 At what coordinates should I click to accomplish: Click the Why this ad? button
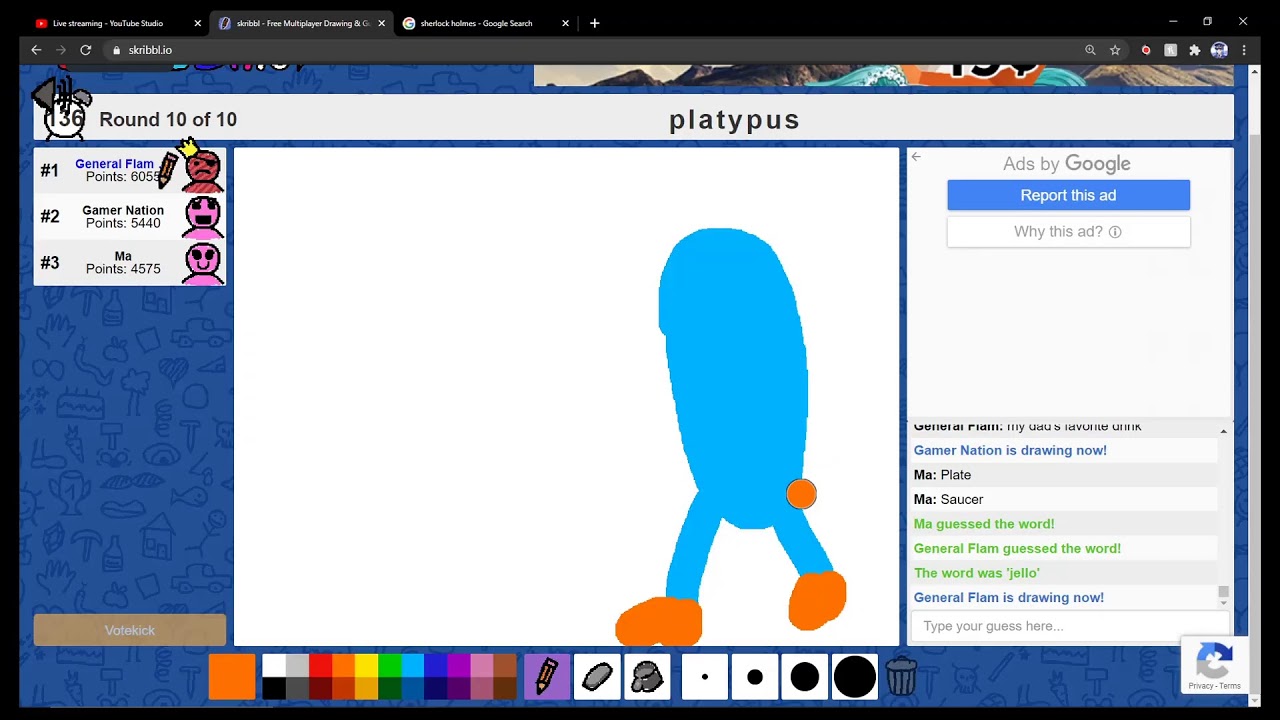[x=1068, y=232]
